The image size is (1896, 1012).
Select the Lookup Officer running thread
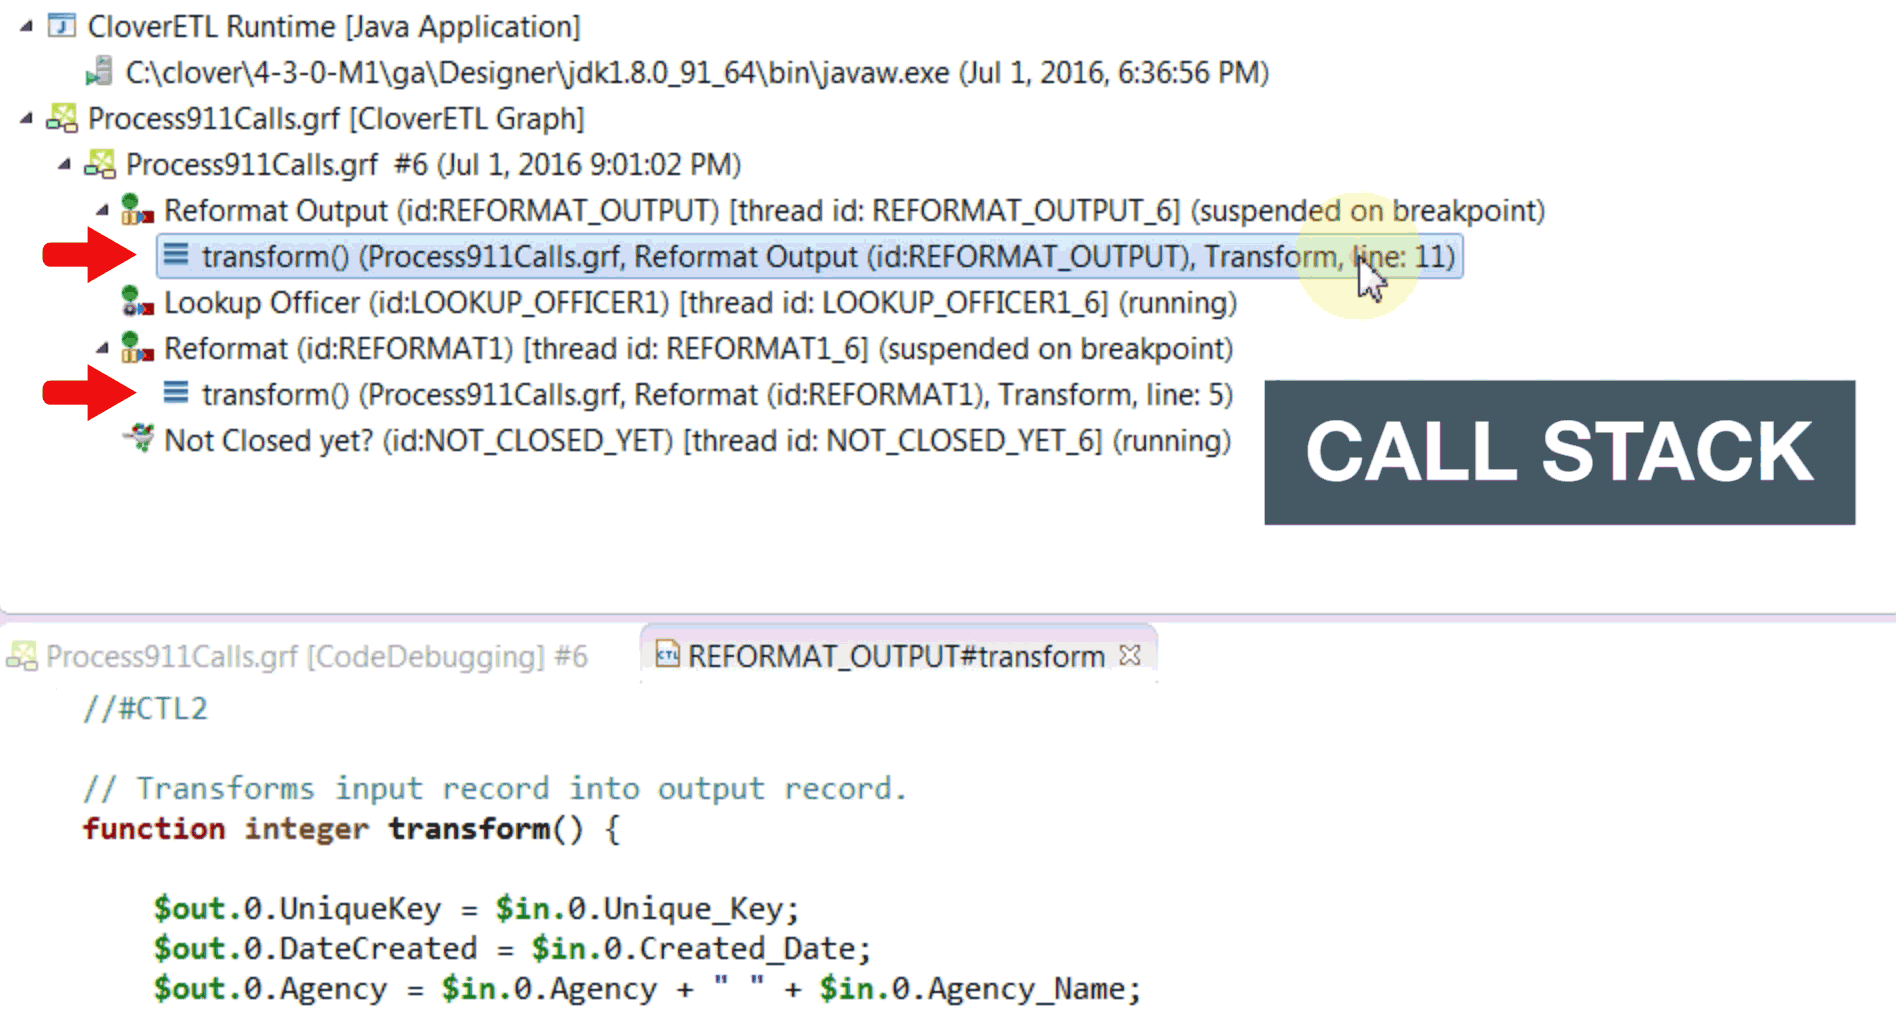(x=701, y=303)
